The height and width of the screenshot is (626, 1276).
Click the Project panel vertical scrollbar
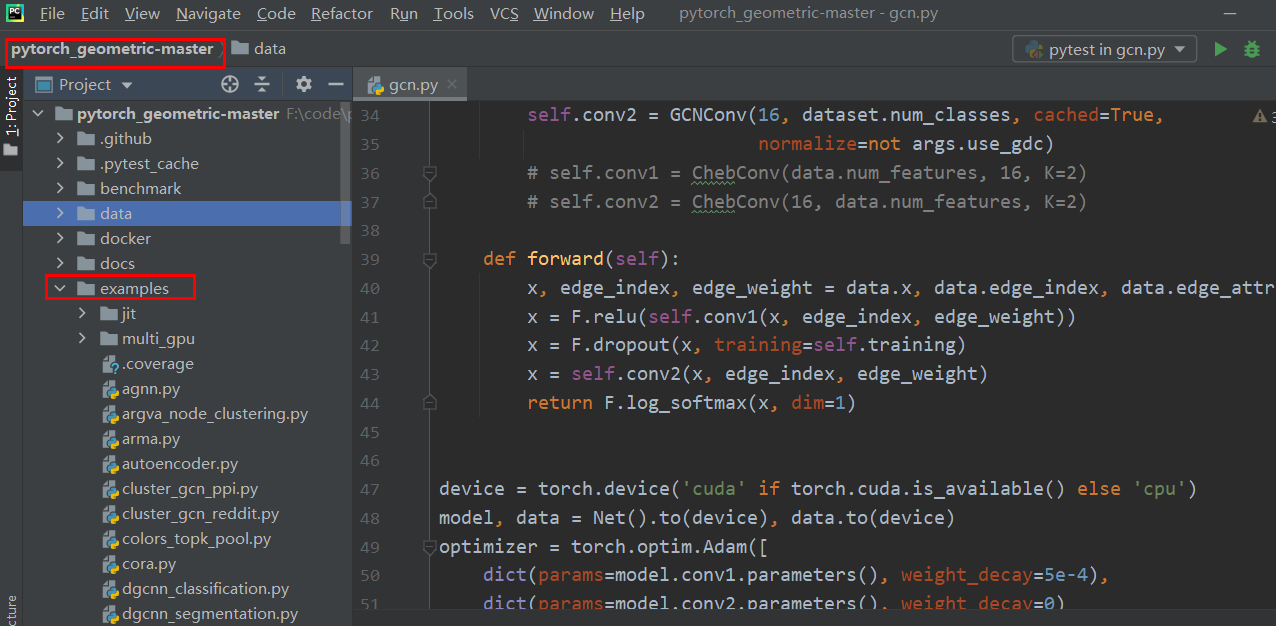[x=347, y=172]
